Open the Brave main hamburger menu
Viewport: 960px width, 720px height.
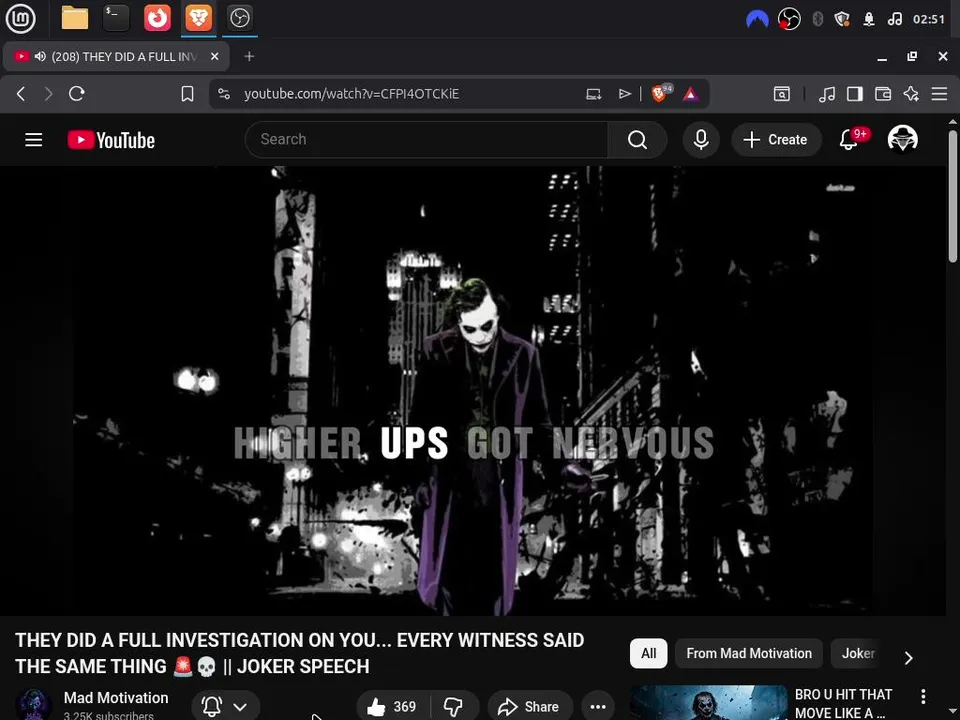[x=939, y=94]
